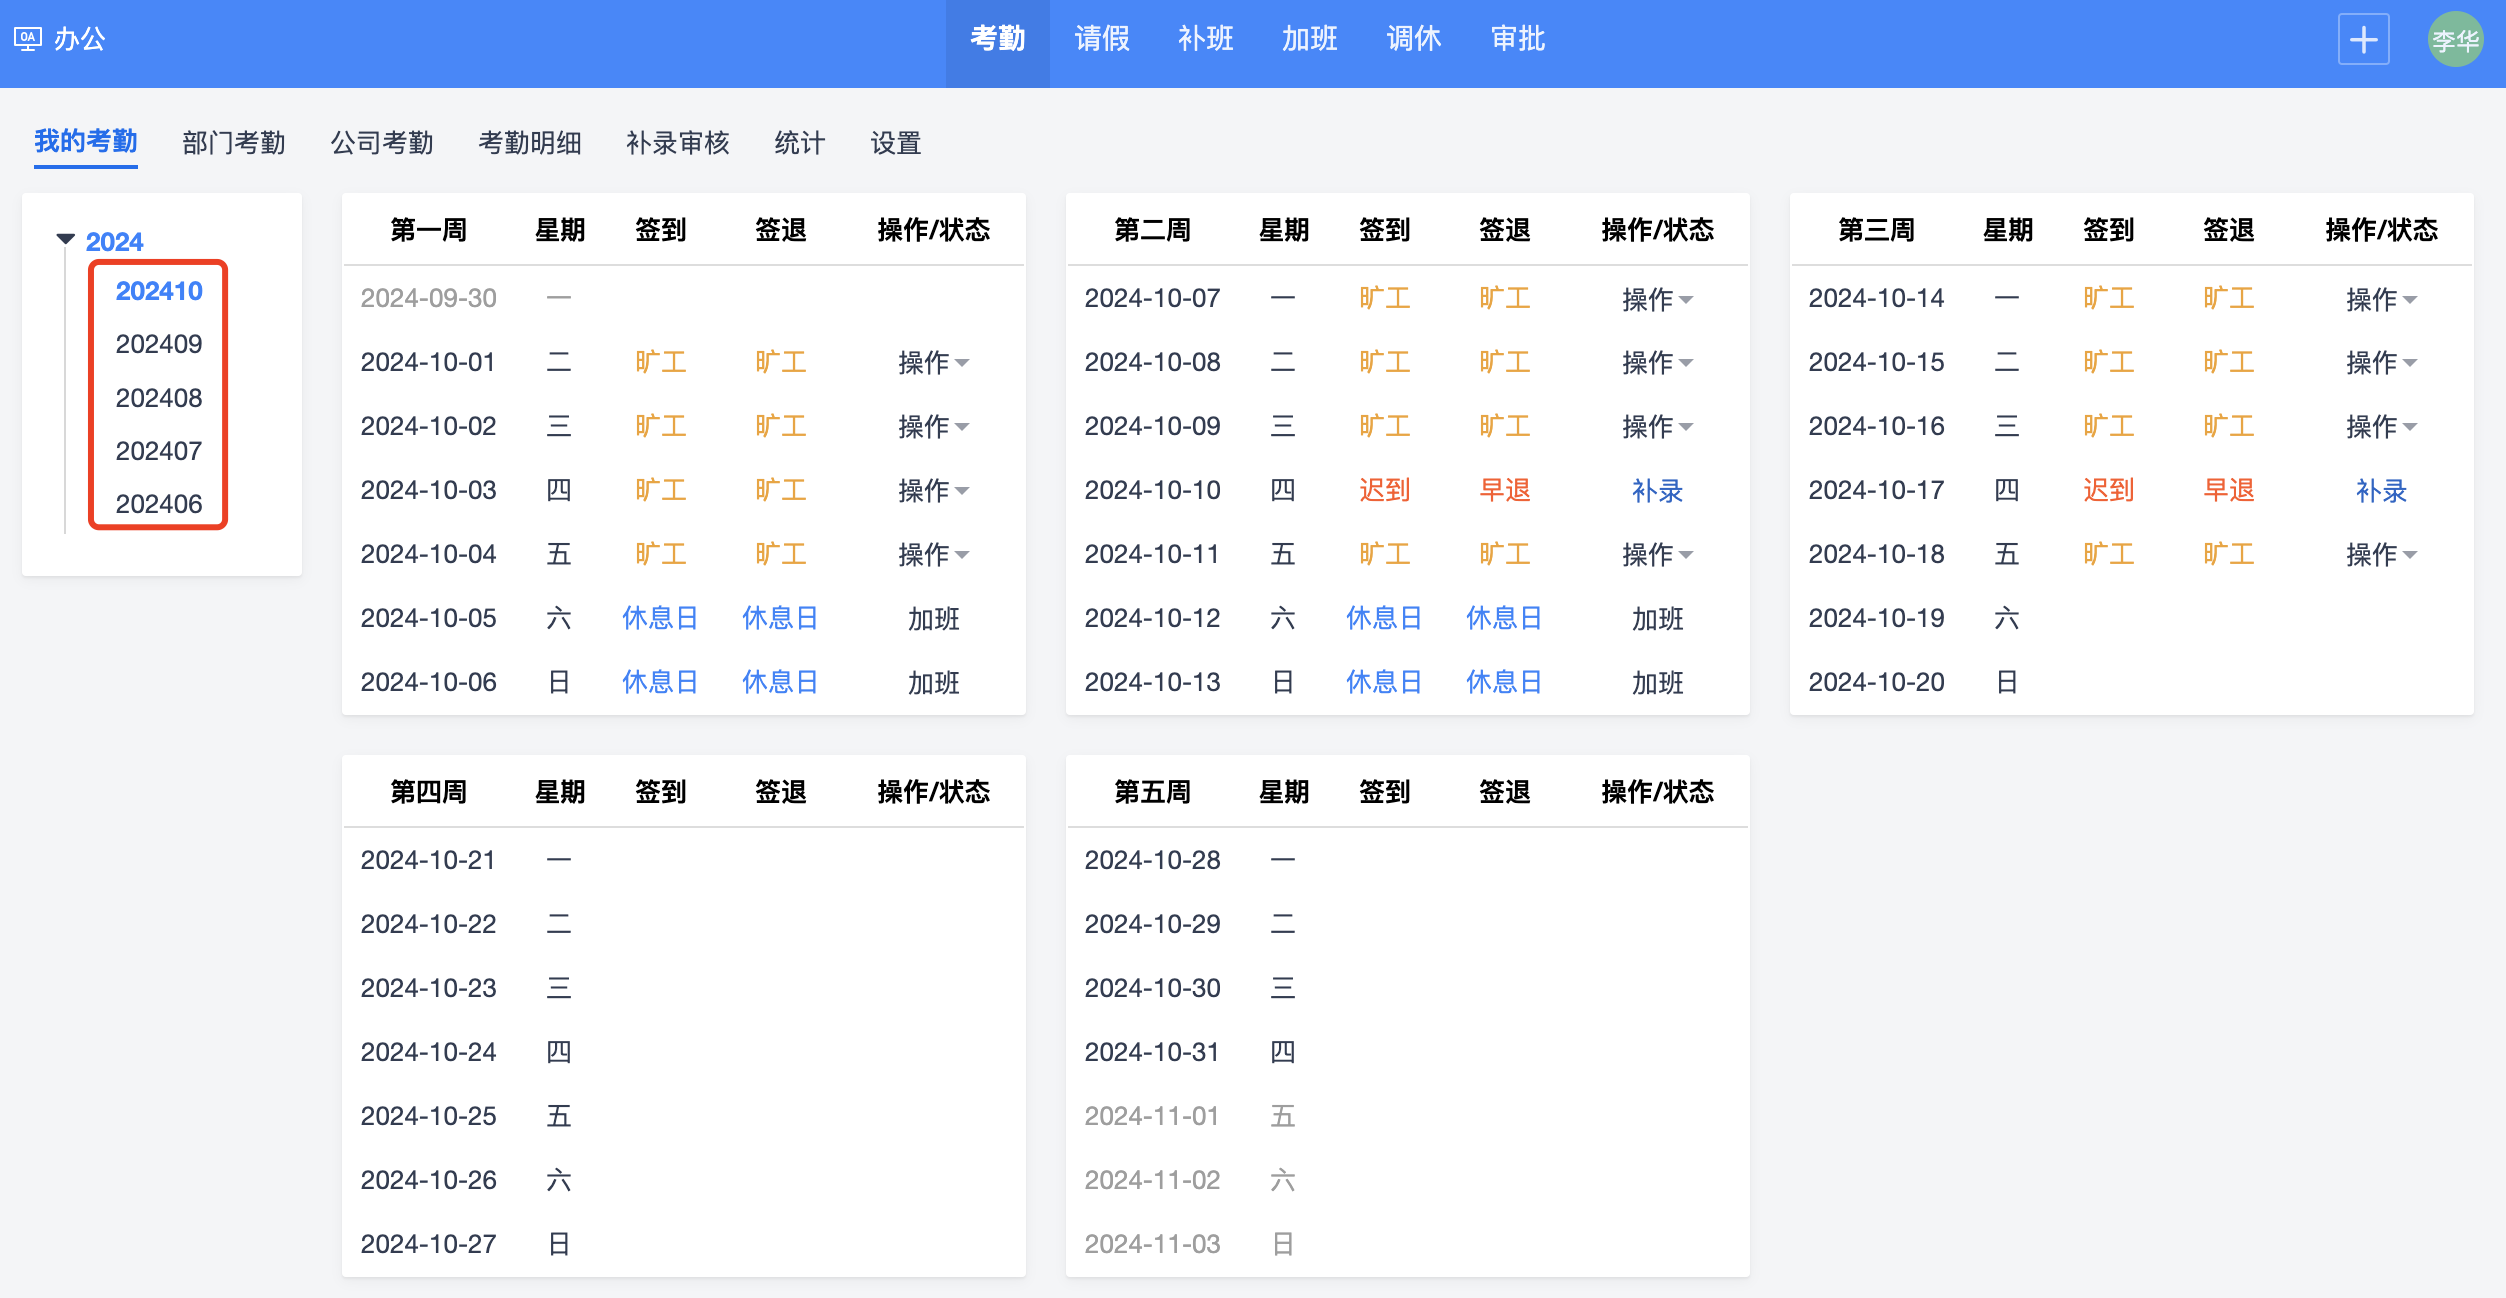Screen dimensions: 2506x1298
Task: Go to 部门考勤 tab
Action: click(x=234, y=143)
